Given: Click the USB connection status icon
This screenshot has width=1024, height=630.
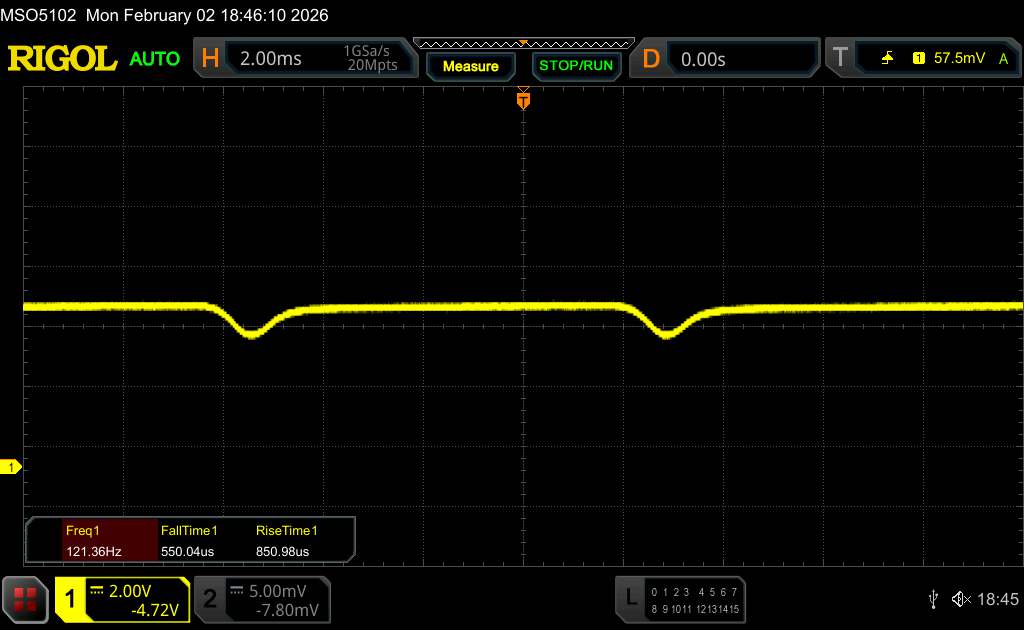Looking at the screenshot, I should pyautogui.click(x=933, y=599).
